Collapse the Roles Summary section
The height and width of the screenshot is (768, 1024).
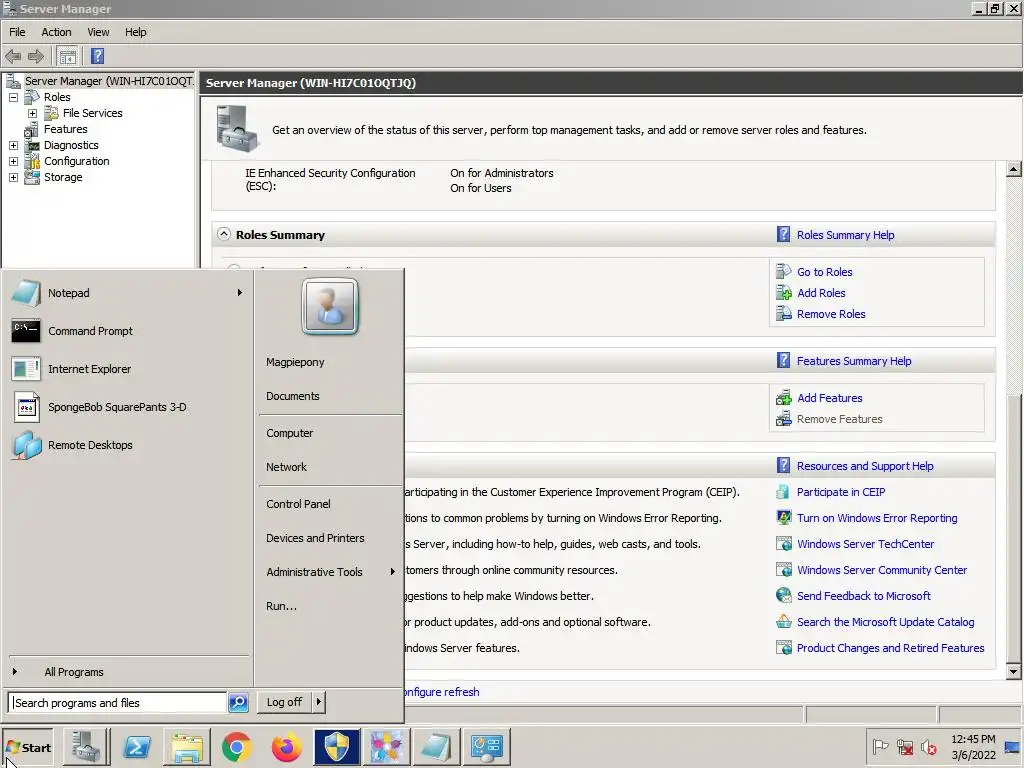click(223, 234)
